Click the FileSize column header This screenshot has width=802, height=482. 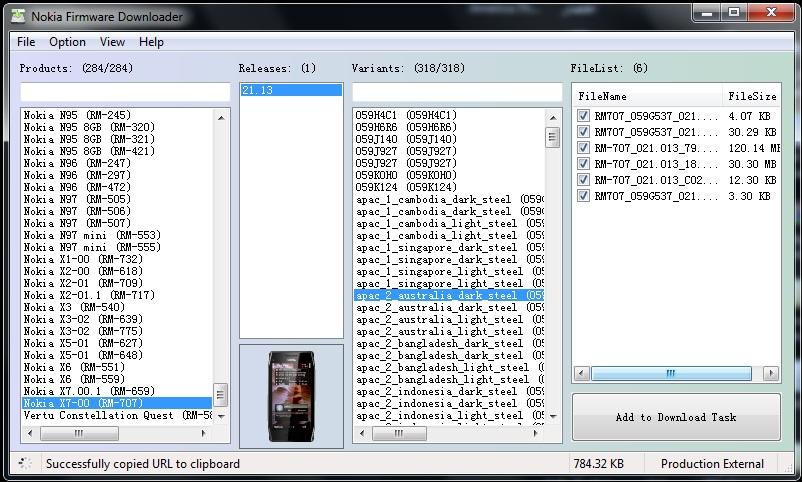pos(752,96)
